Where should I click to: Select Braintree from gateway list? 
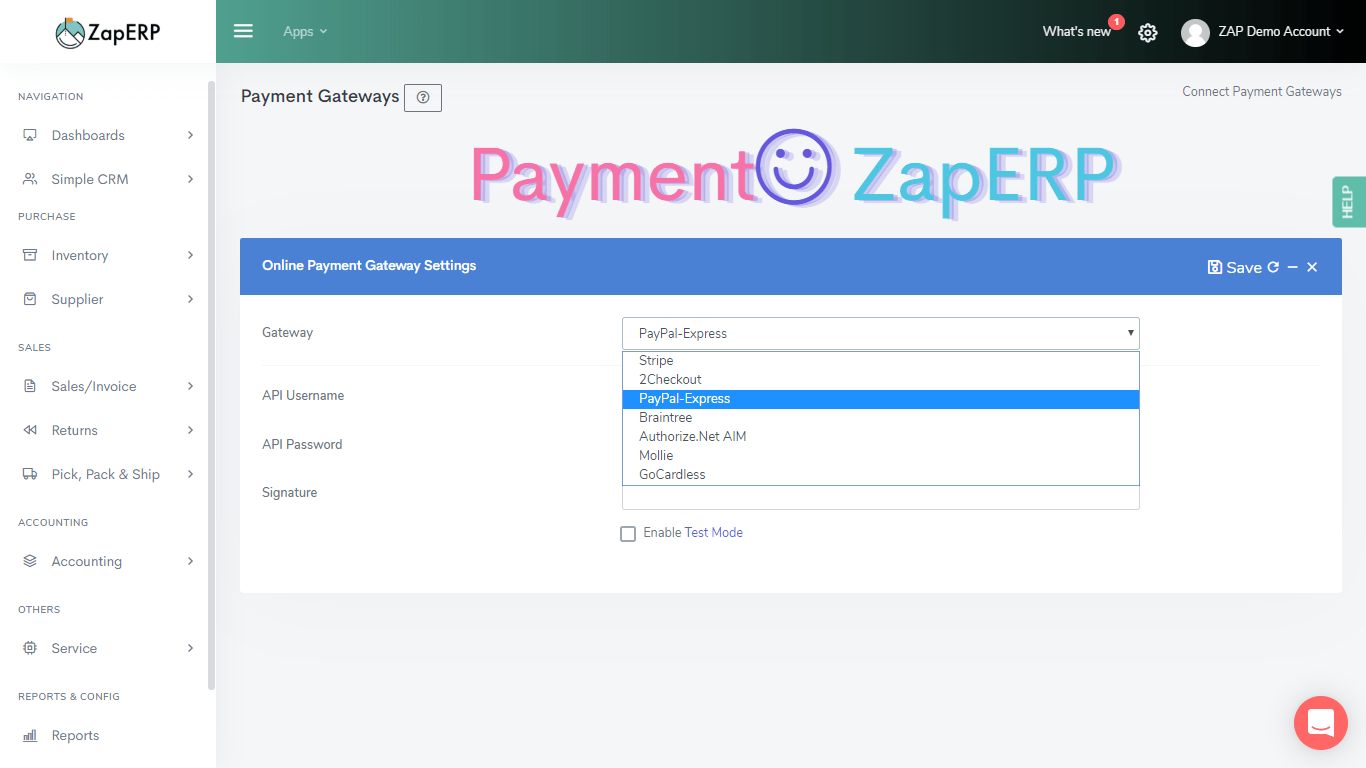click(880, 418)
